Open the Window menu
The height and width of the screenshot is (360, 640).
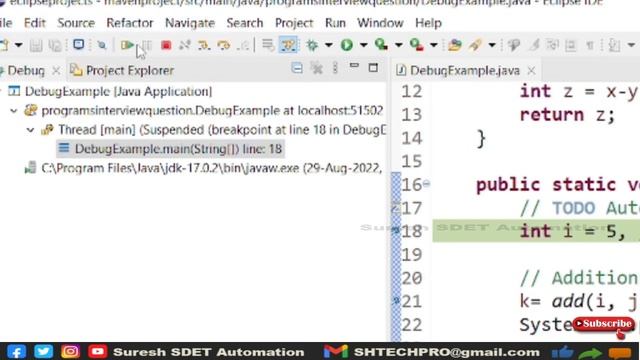coord(380,23)
